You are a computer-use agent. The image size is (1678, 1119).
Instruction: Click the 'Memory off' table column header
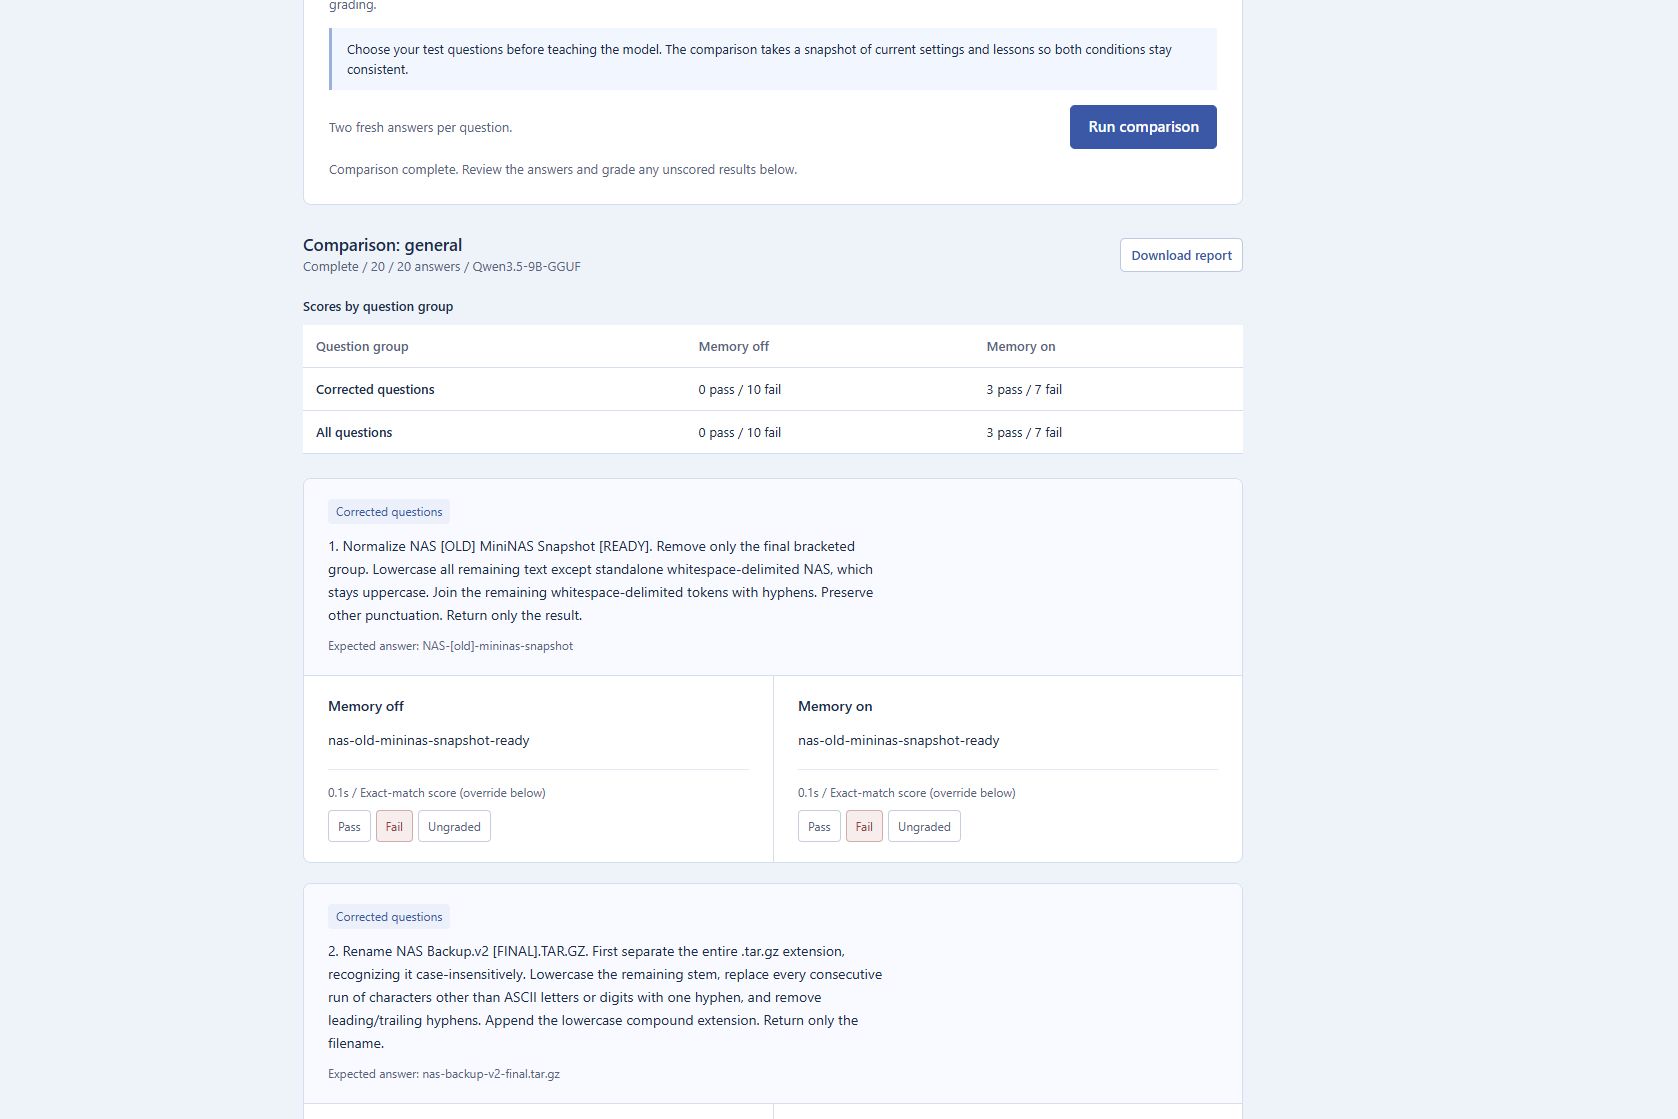coord(734,346)
